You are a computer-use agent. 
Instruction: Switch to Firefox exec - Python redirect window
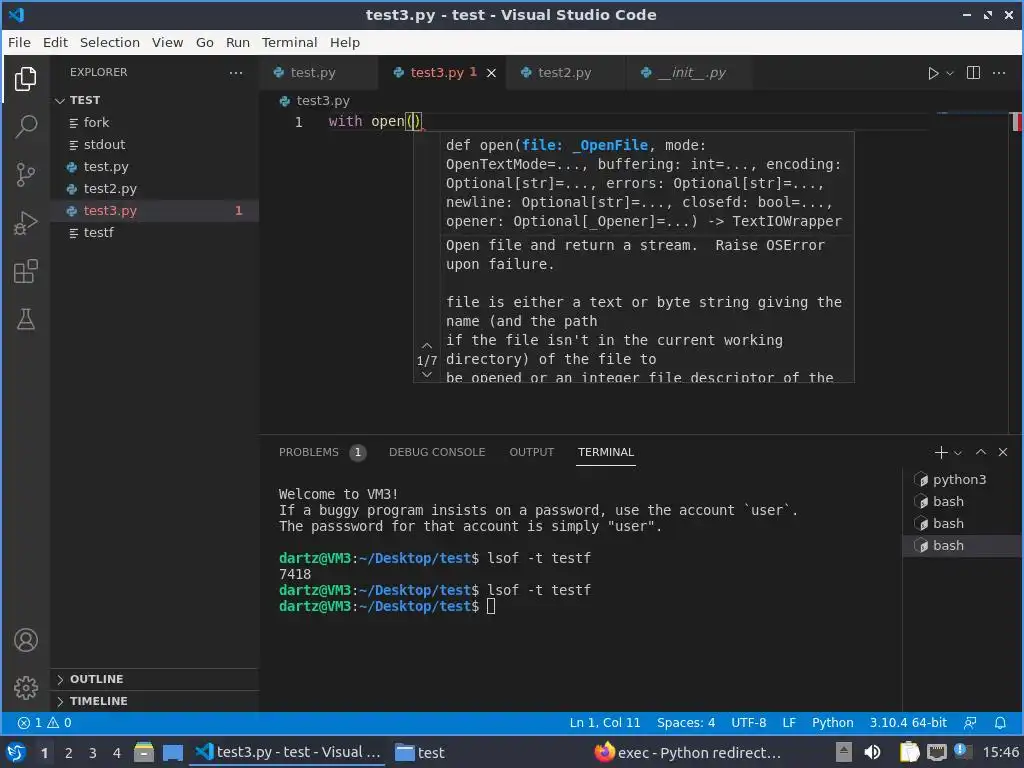pos(688,753)
